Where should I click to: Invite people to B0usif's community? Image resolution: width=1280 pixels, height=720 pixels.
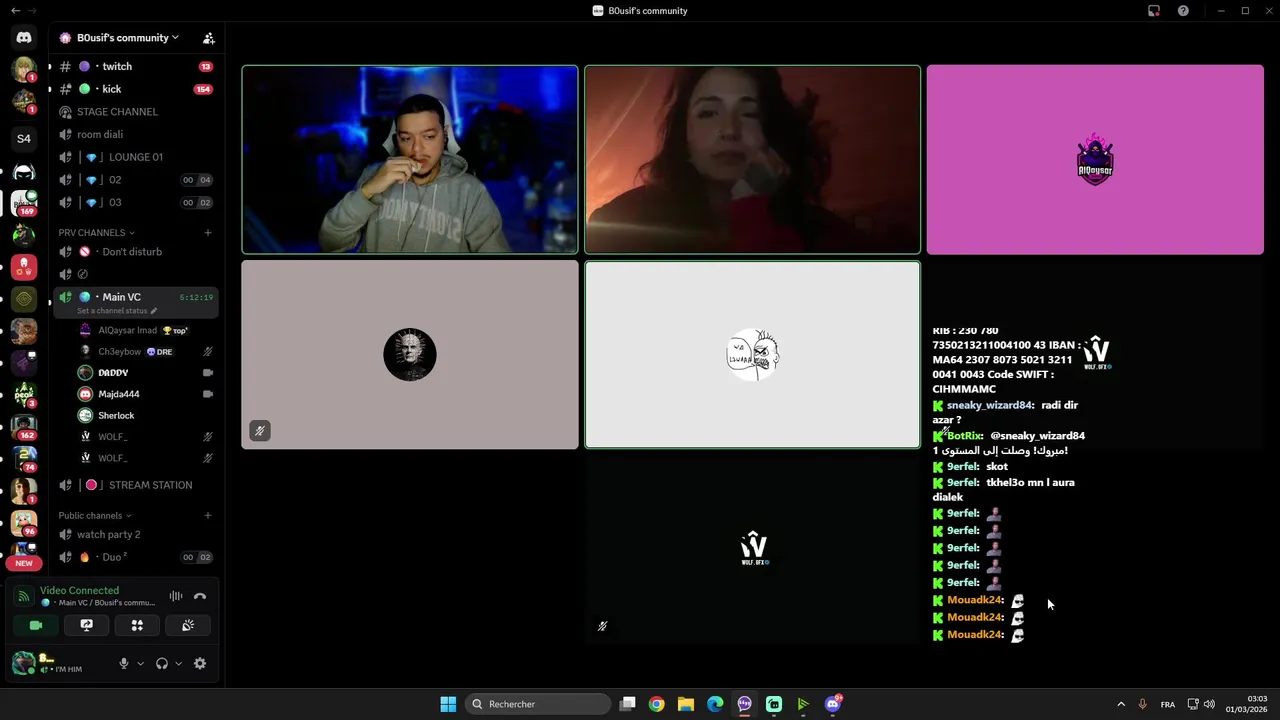tap(209, 38)
